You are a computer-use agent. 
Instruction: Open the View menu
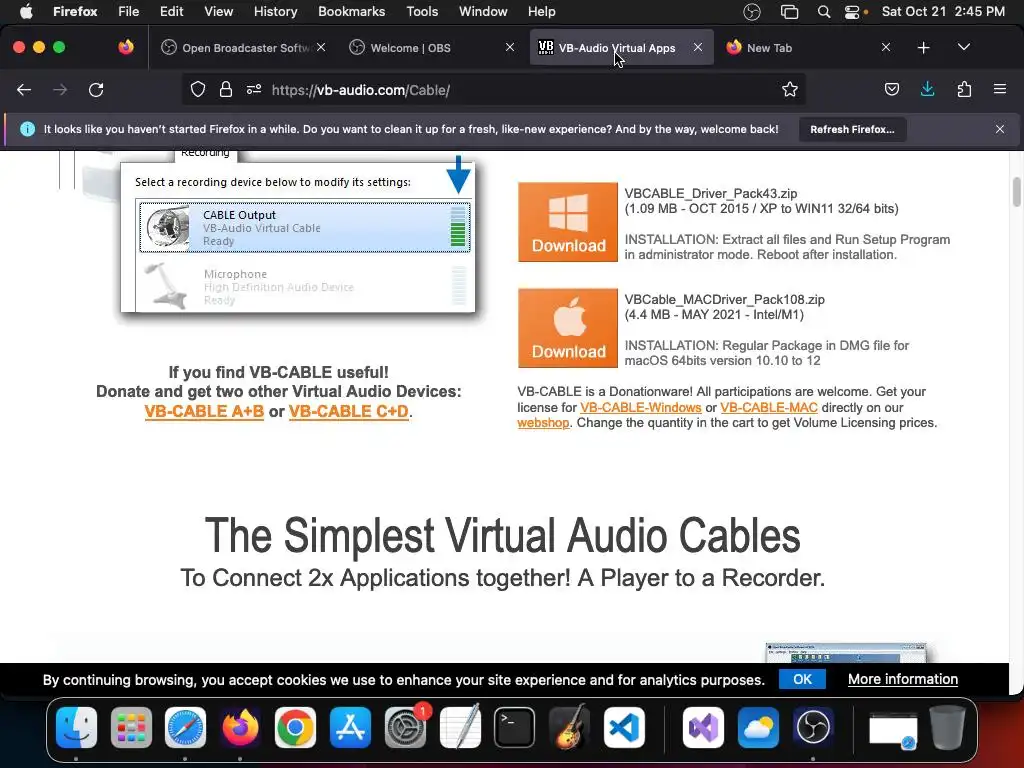[x=218, y=12]
